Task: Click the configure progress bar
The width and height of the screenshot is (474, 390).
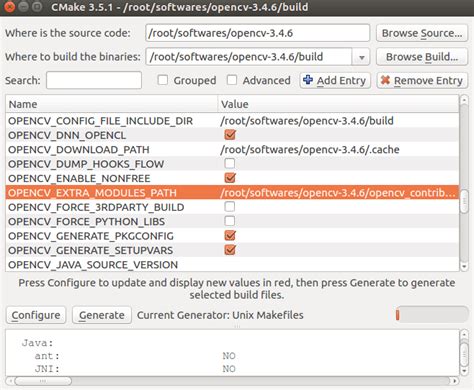Action: pyautogui.click(x=432, y=315)
